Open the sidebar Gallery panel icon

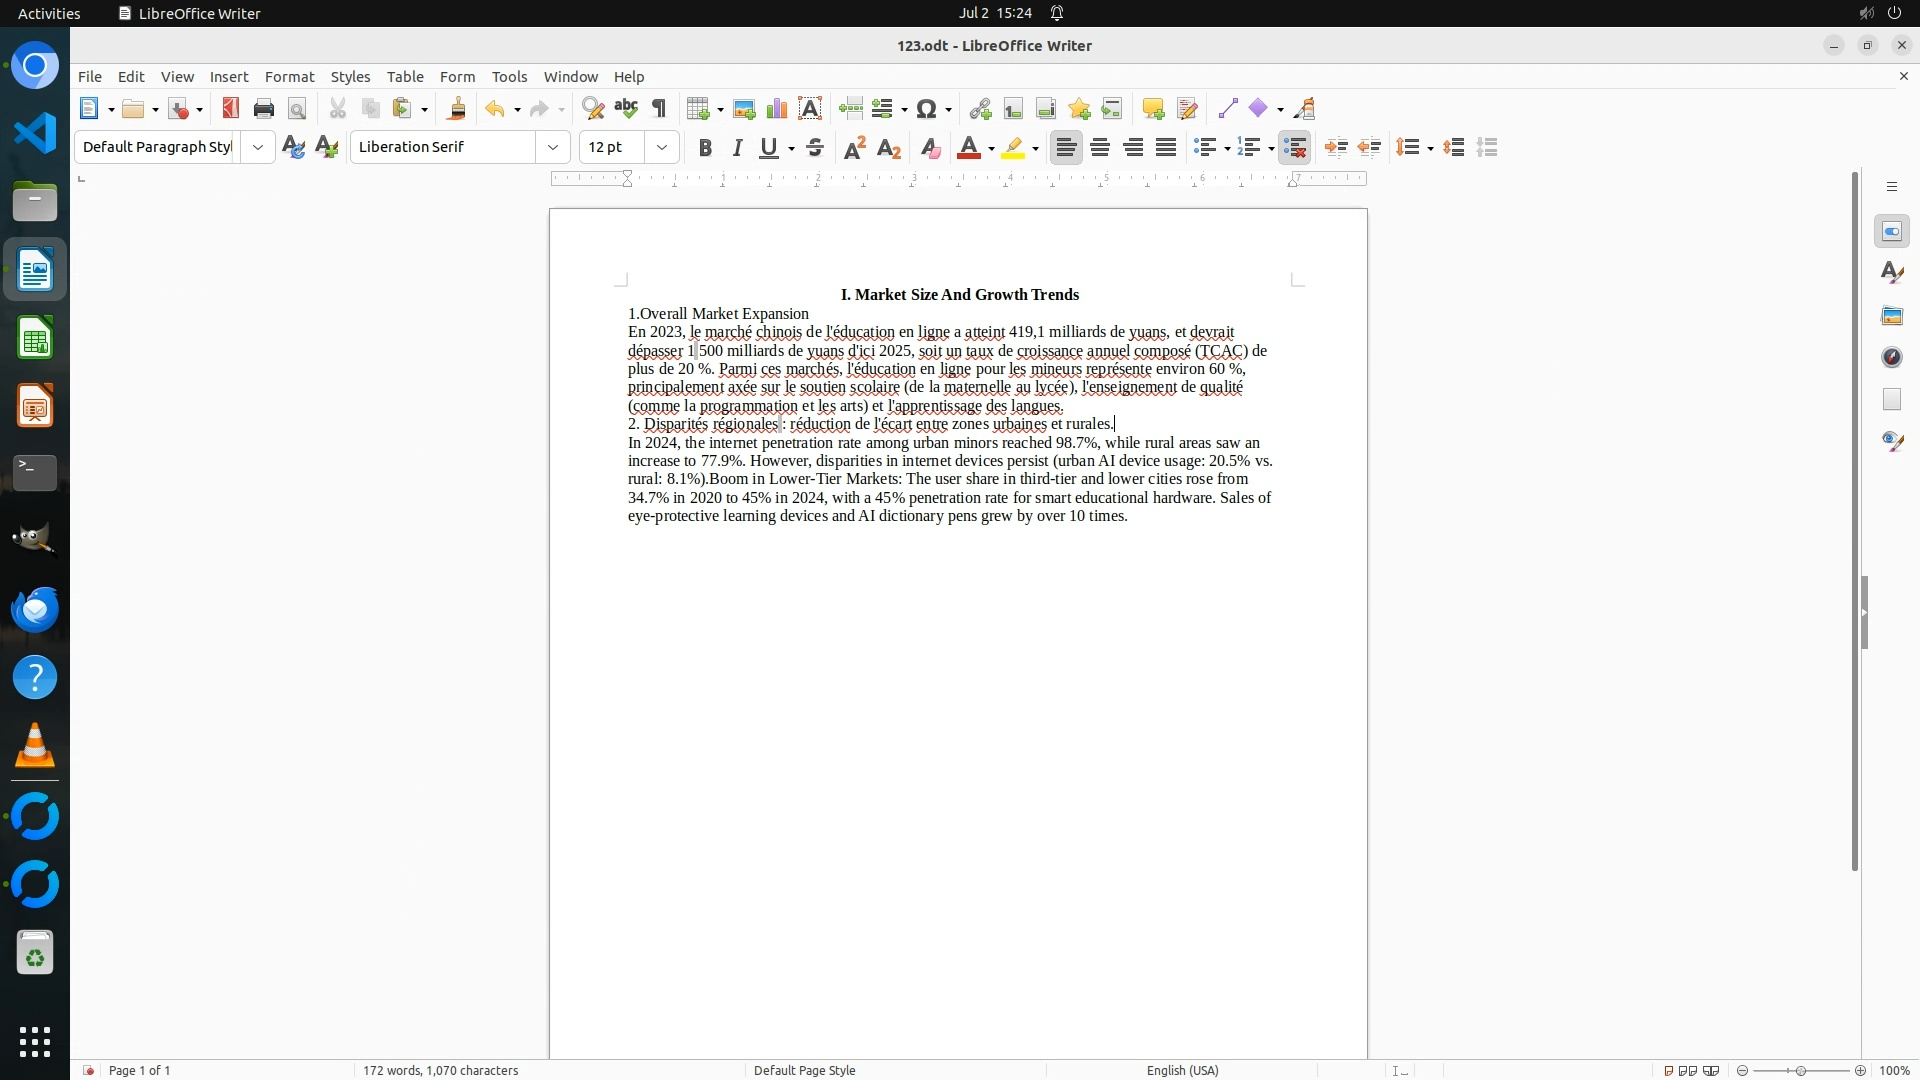point(1891,316)
